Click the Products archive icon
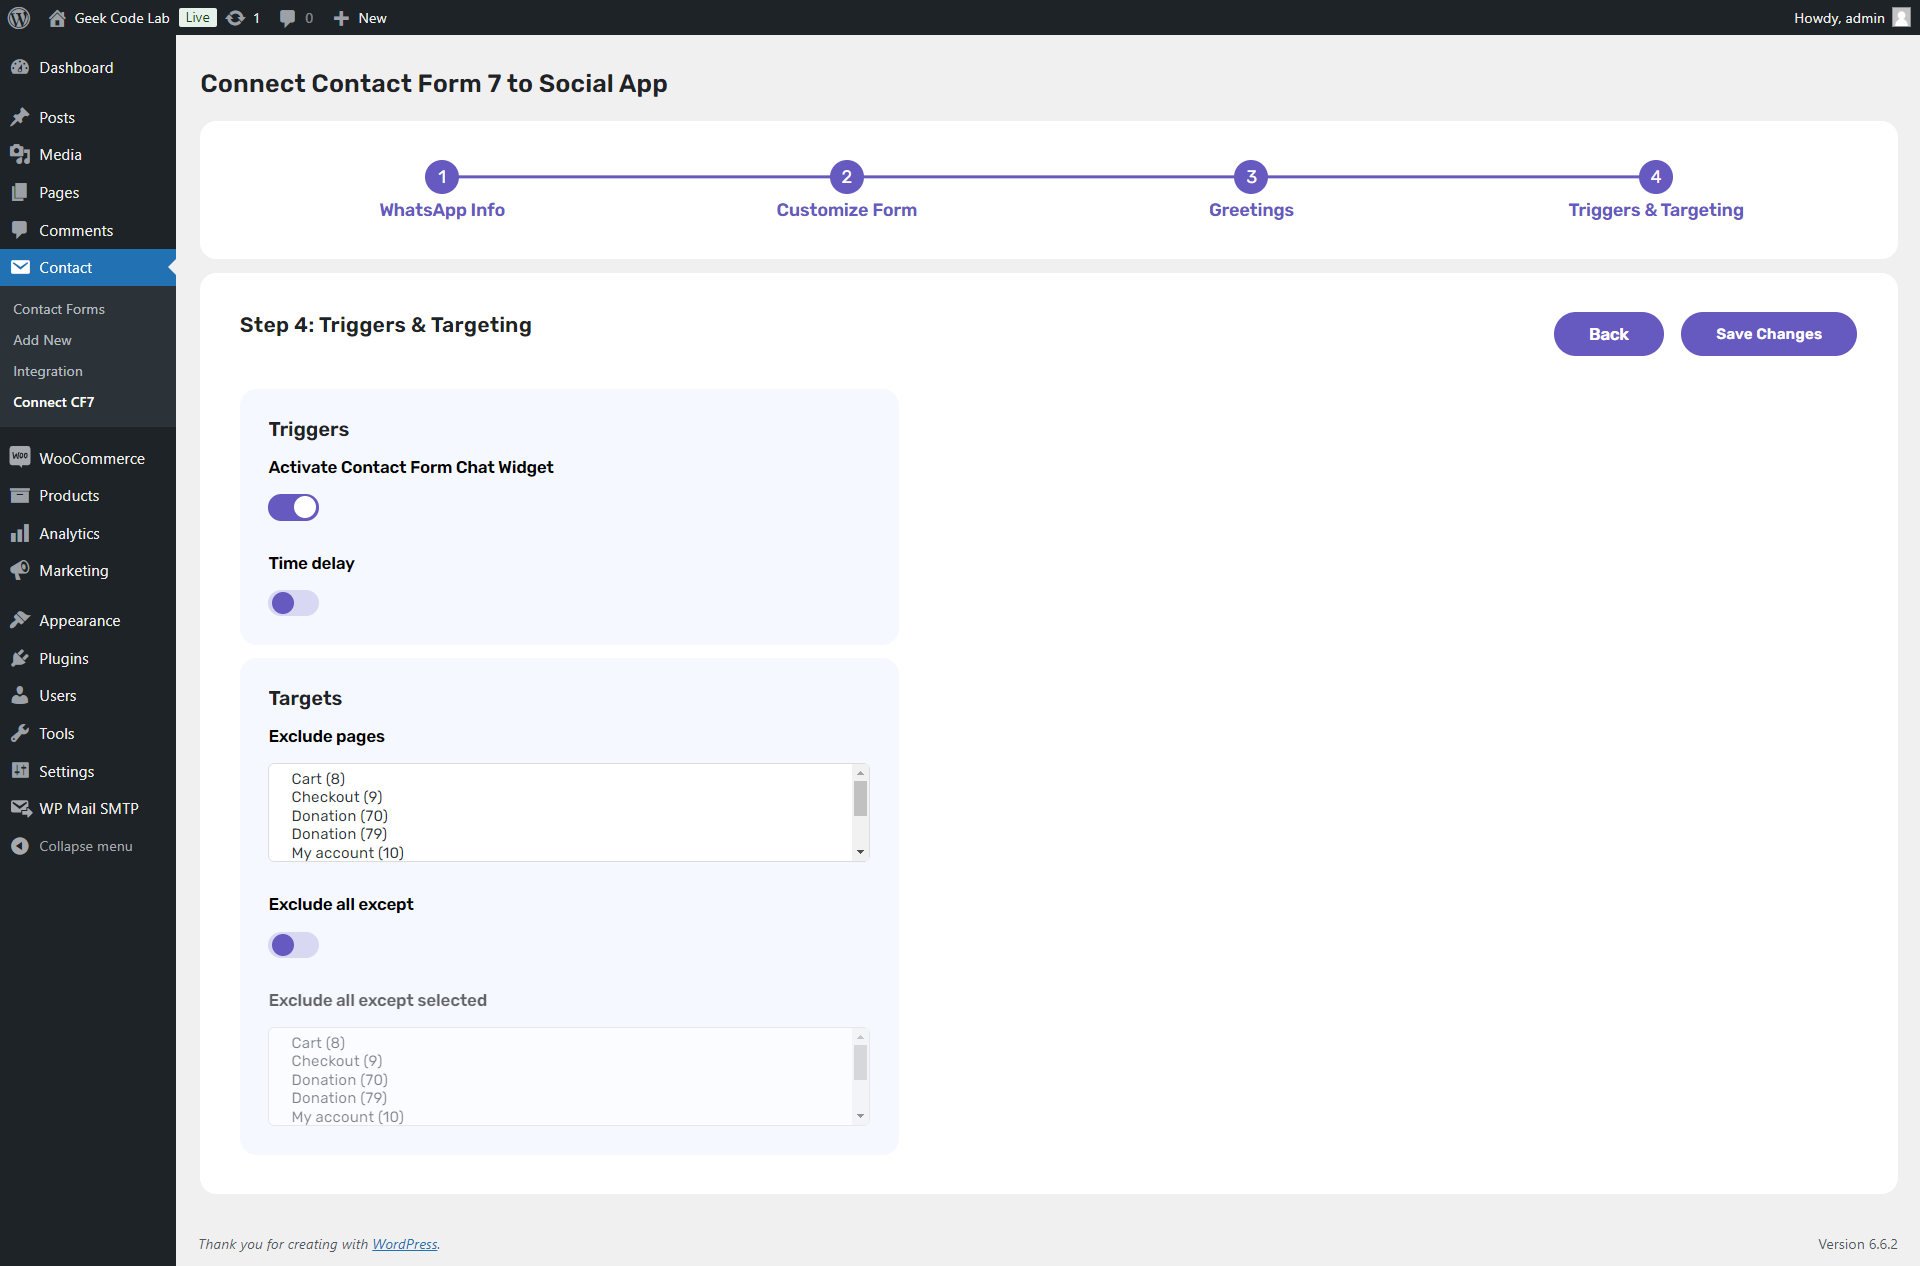The image size is (1920, 1266). pyautogui.click(x=20, y=495)
